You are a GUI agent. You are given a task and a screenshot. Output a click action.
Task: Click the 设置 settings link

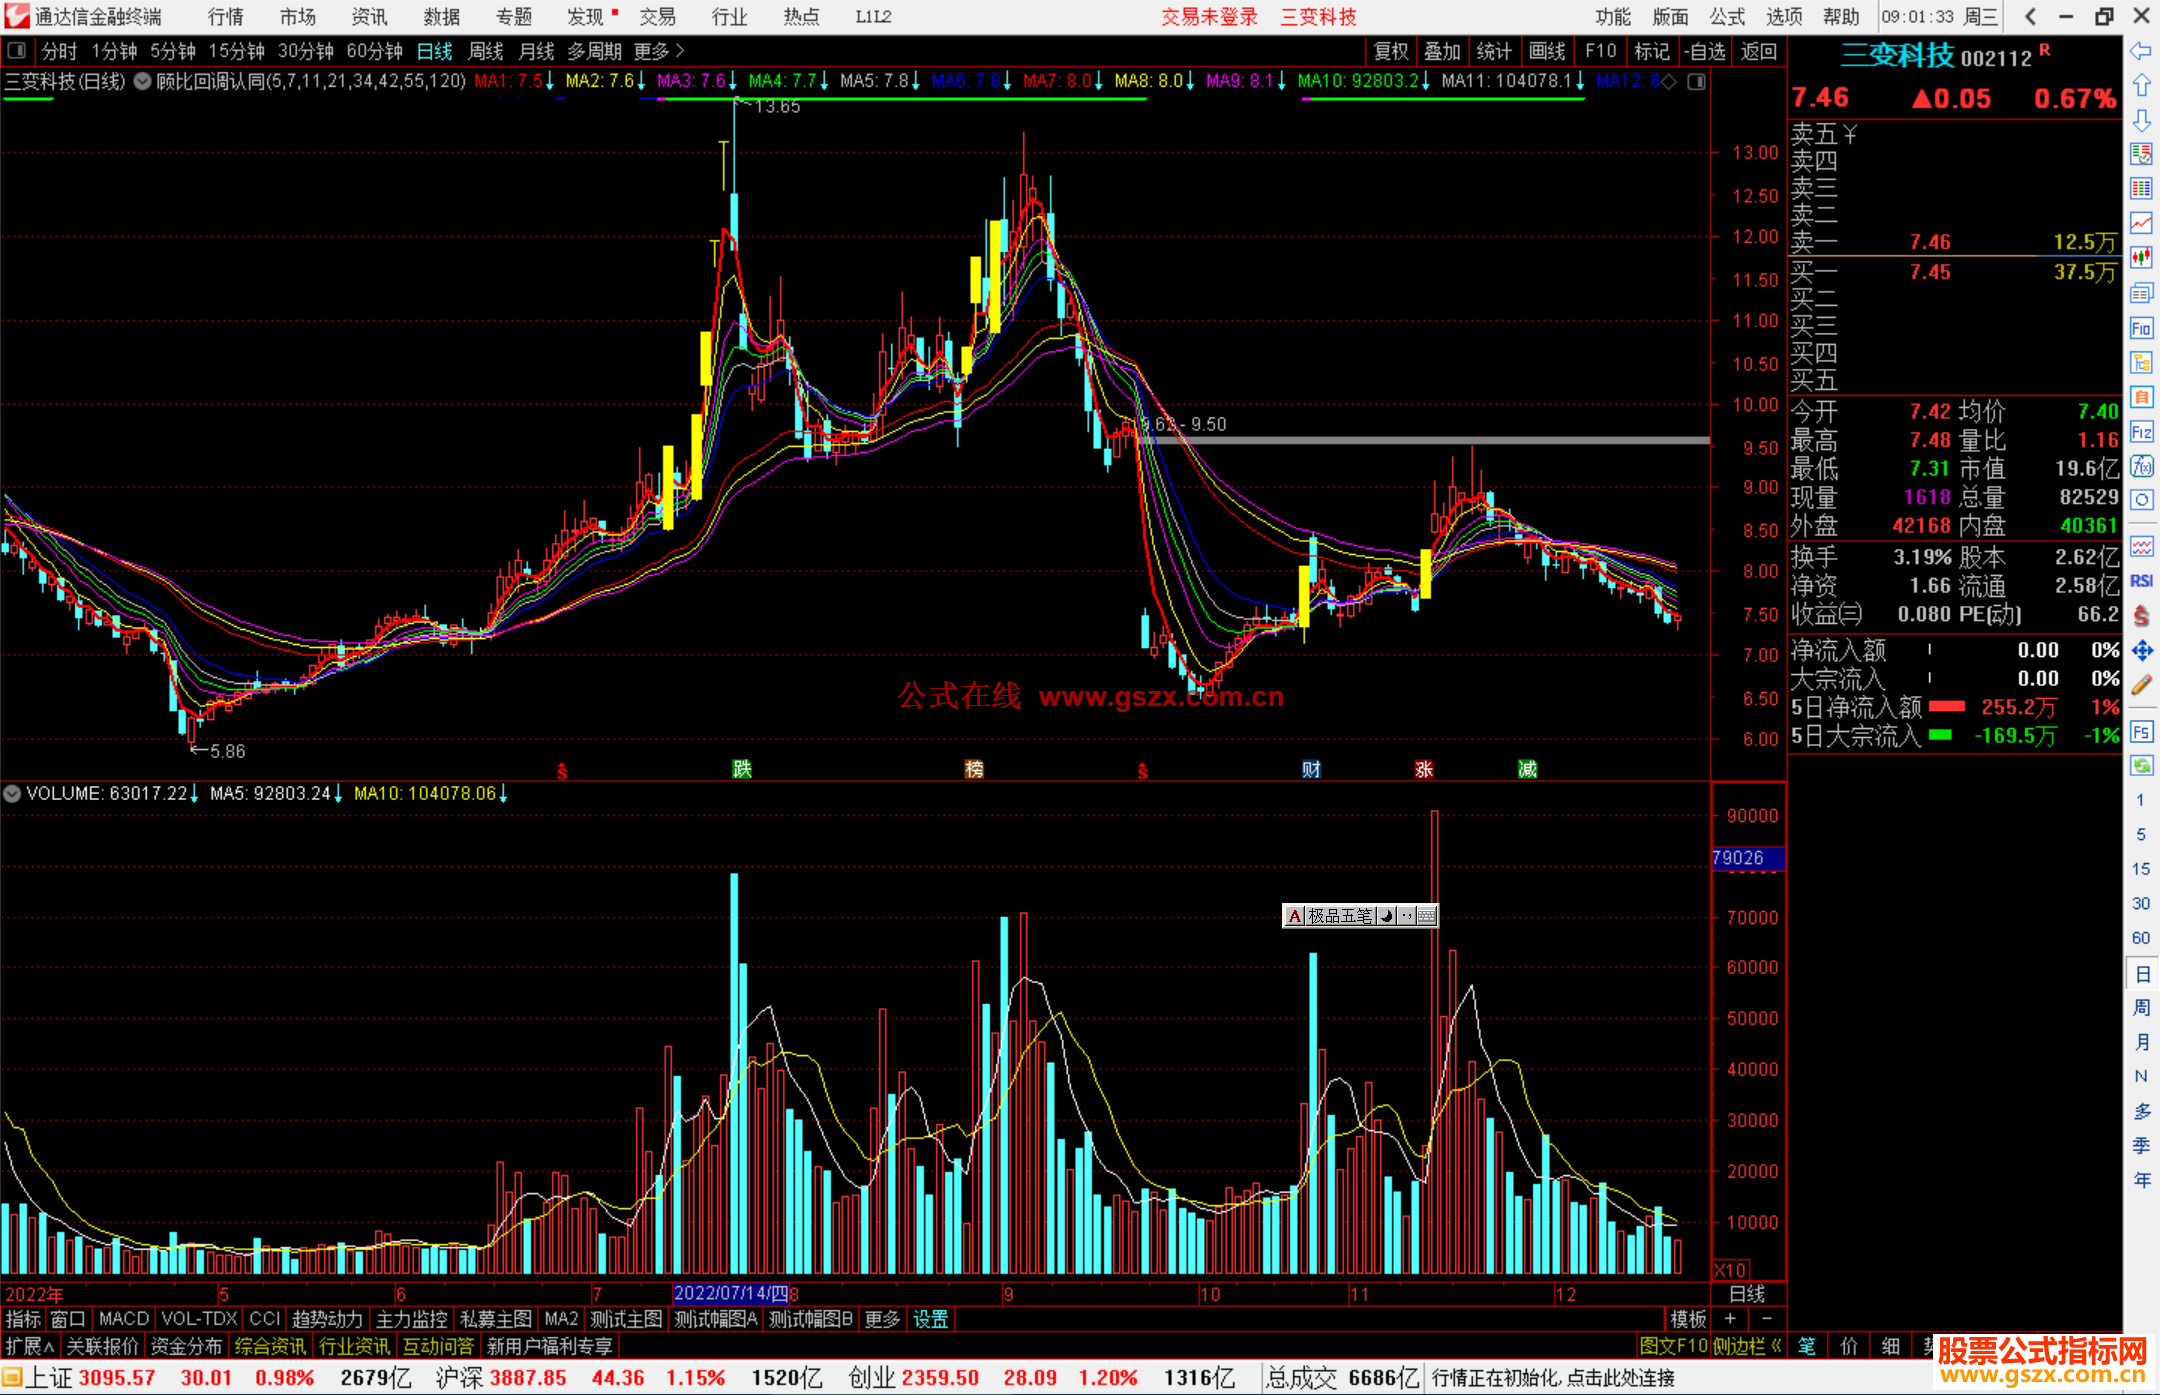coord(930,1320)
